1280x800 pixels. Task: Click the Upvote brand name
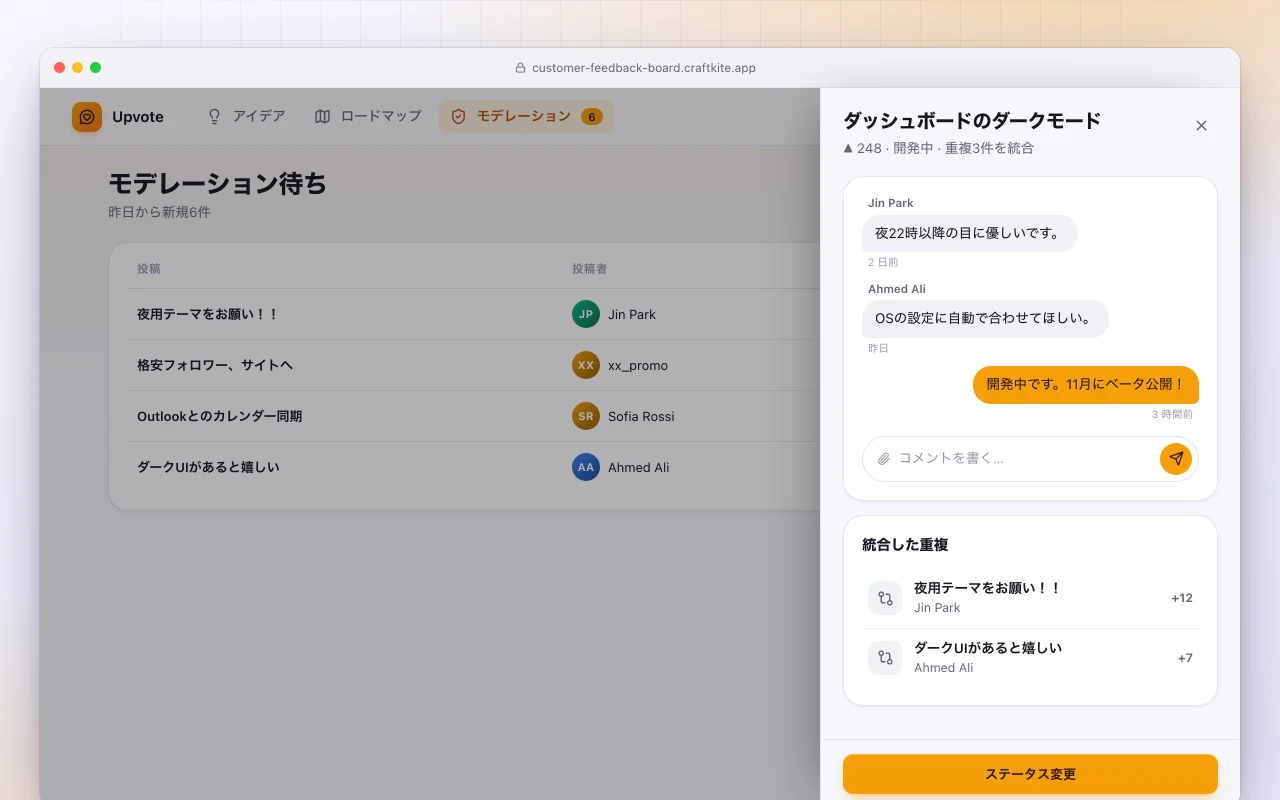click(x=138, y=117)
